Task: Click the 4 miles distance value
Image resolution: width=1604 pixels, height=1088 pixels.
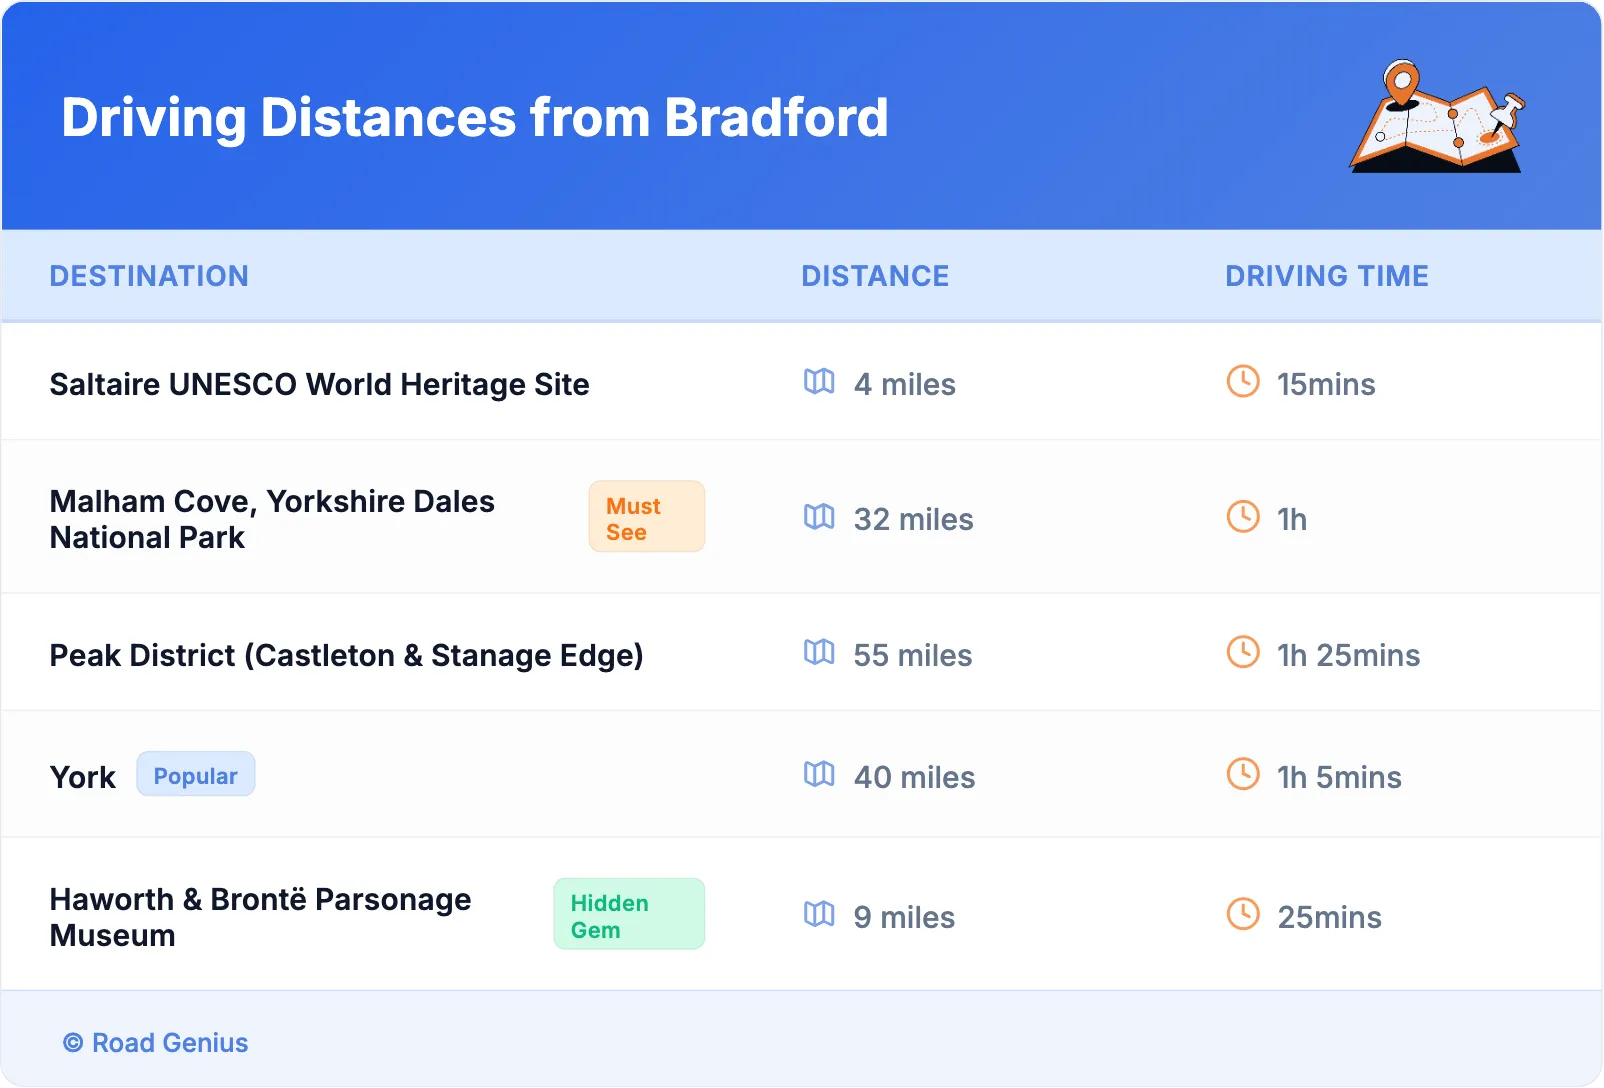Action: 905,385
